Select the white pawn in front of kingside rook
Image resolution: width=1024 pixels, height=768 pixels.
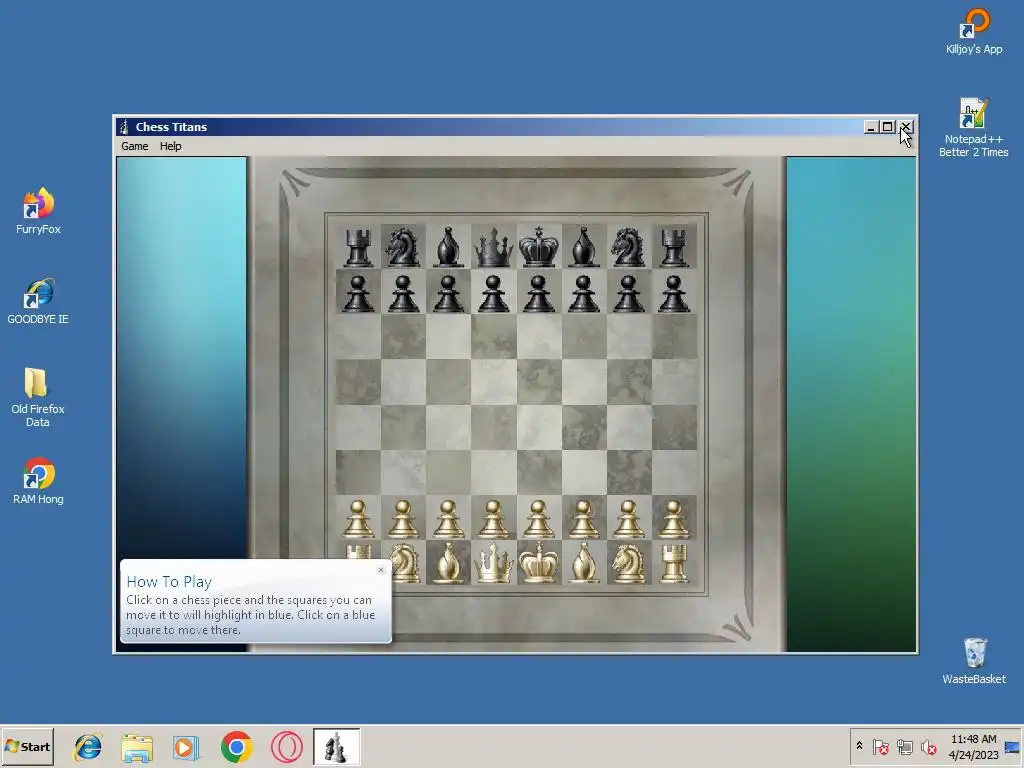tap(673, 519)
